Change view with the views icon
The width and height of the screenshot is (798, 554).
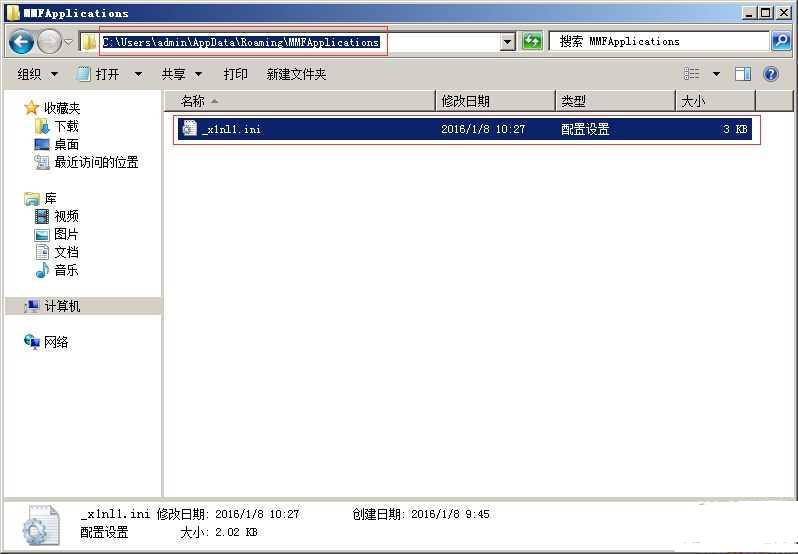pyautogui.click(x=691, y=74)
